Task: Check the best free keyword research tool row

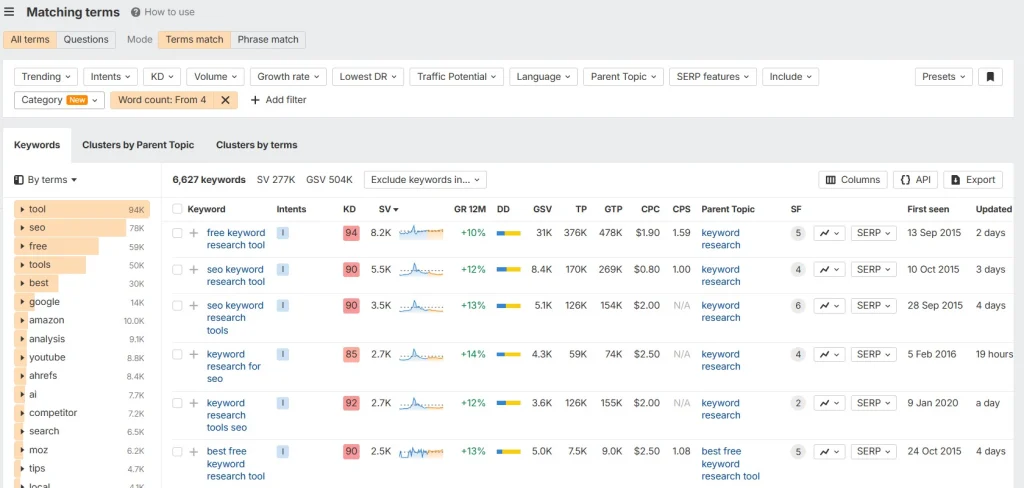Action: [x=177, y=451]
